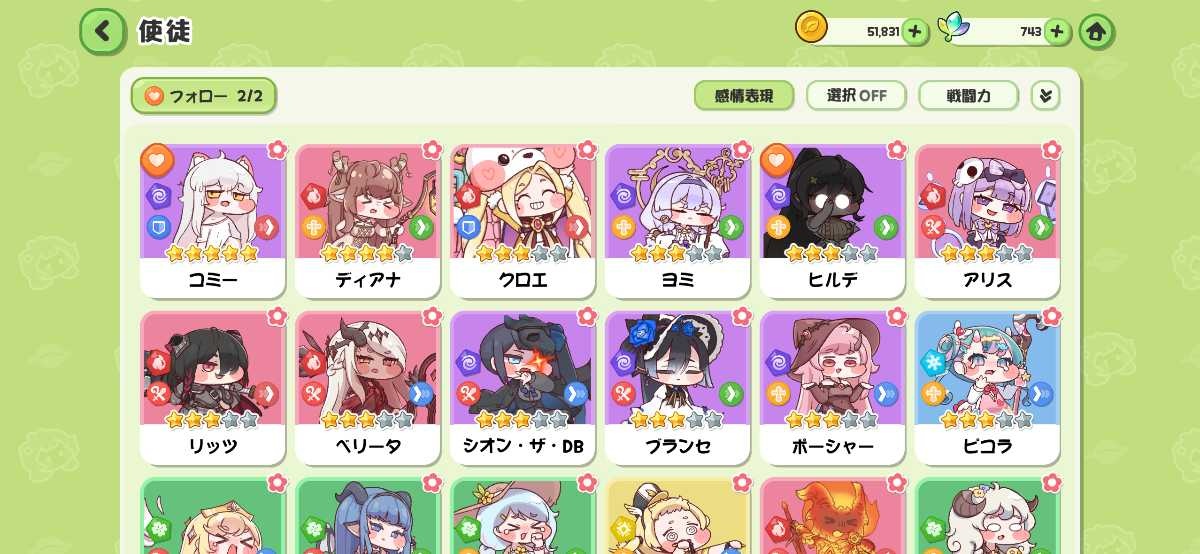Viewport: 1200px width, 554px height.
Task: Click the flower badge on ディアナ card
Action: tap(432, 149)
